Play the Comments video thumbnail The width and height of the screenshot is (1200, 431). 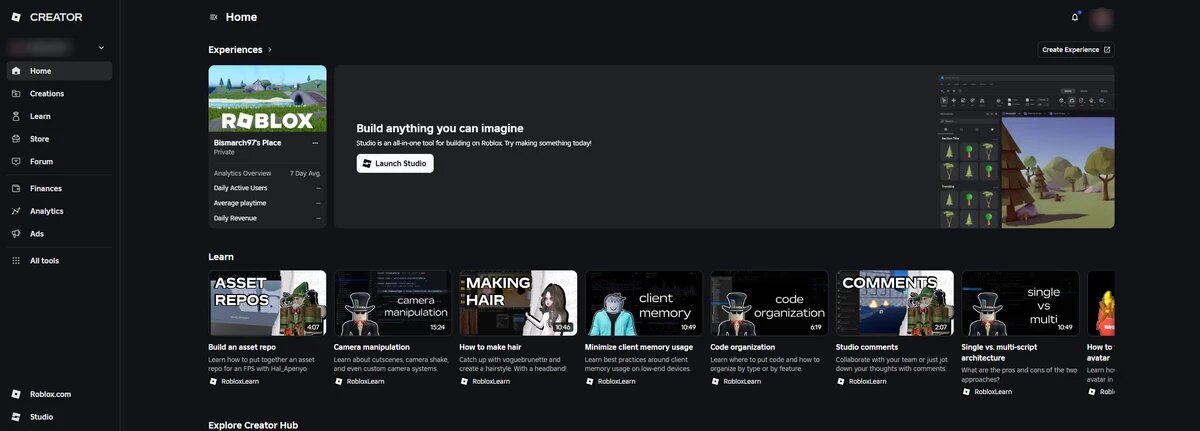(x=895, y=303)
